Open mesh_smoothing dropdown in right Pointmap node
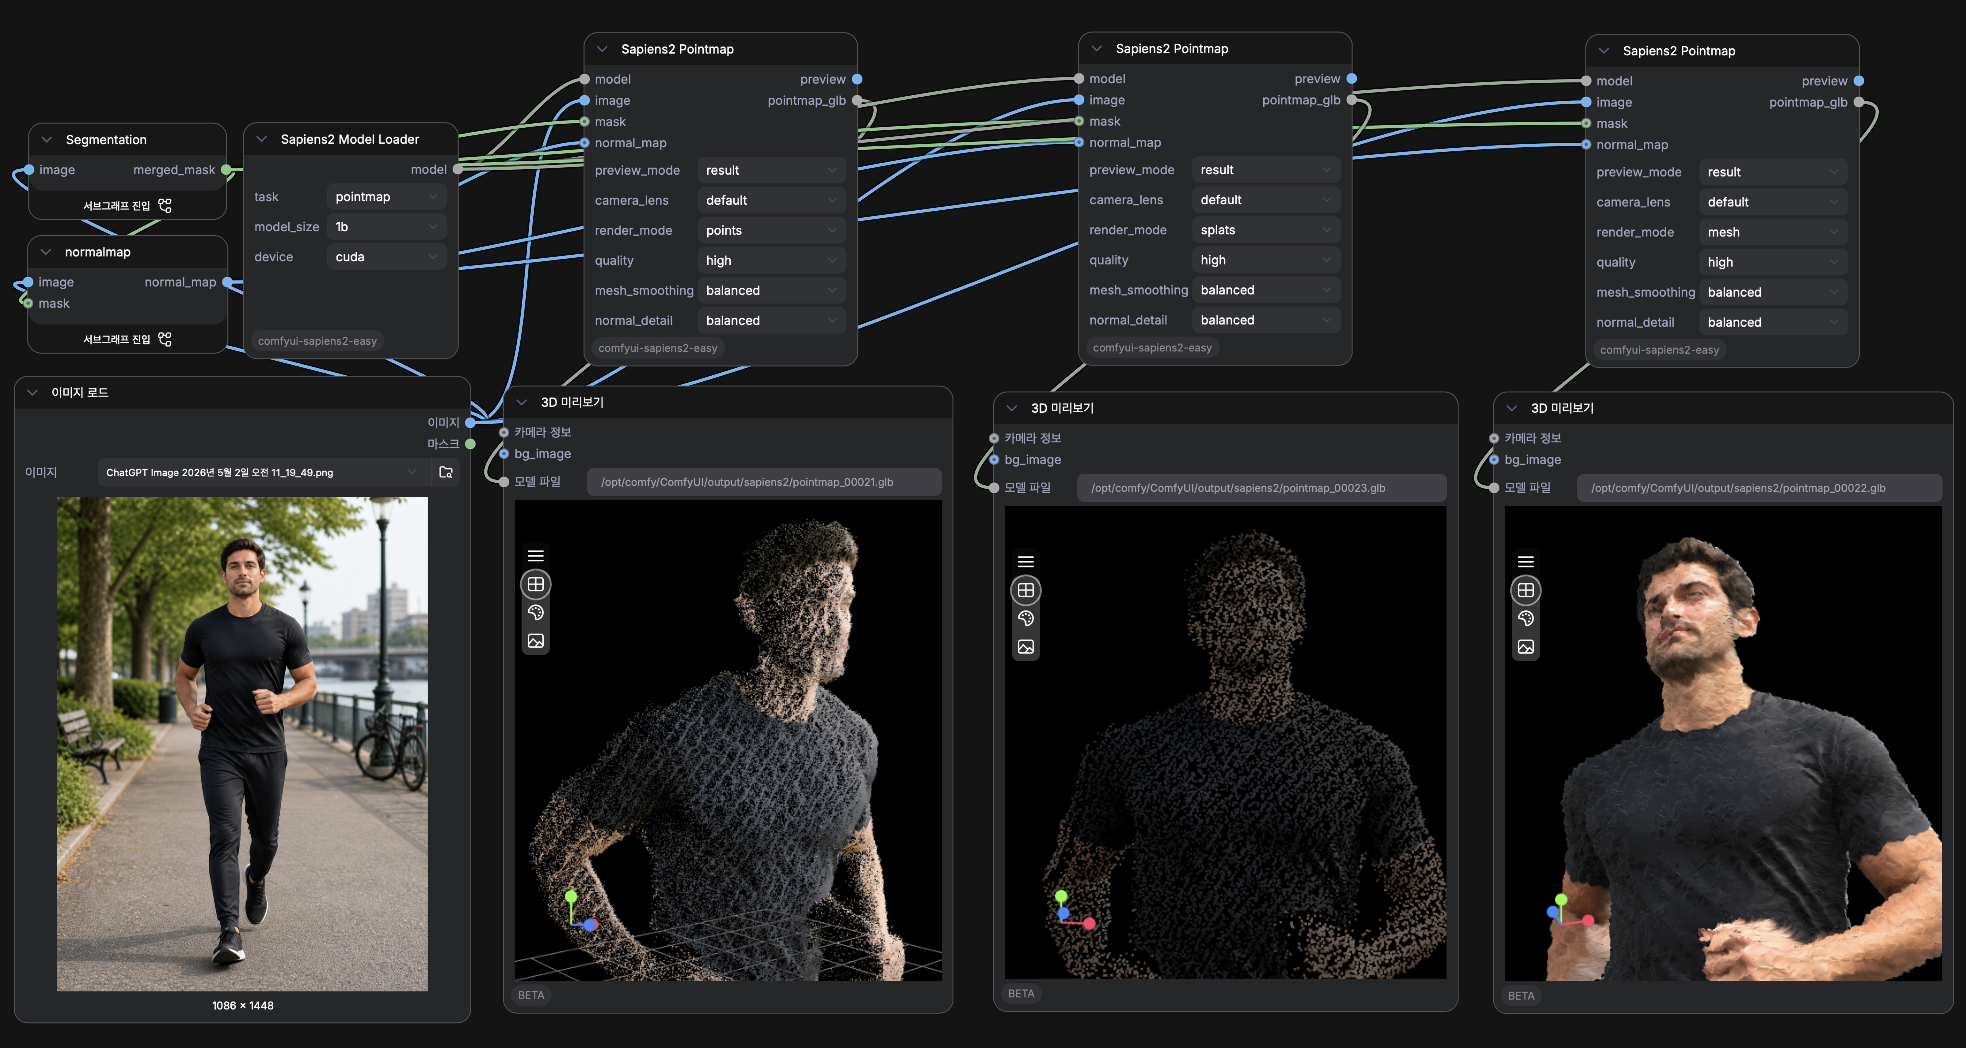 coord(1773,292)
